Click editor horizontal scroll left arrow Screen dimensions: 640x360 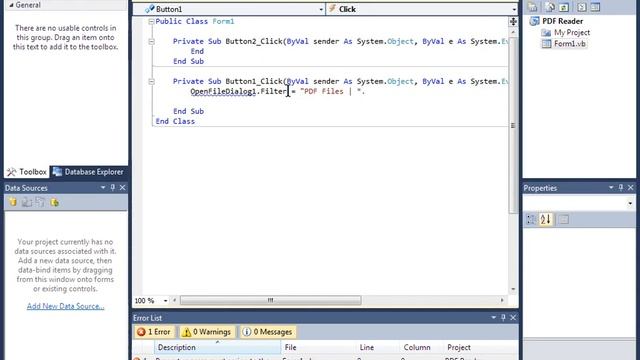[175, 300]
